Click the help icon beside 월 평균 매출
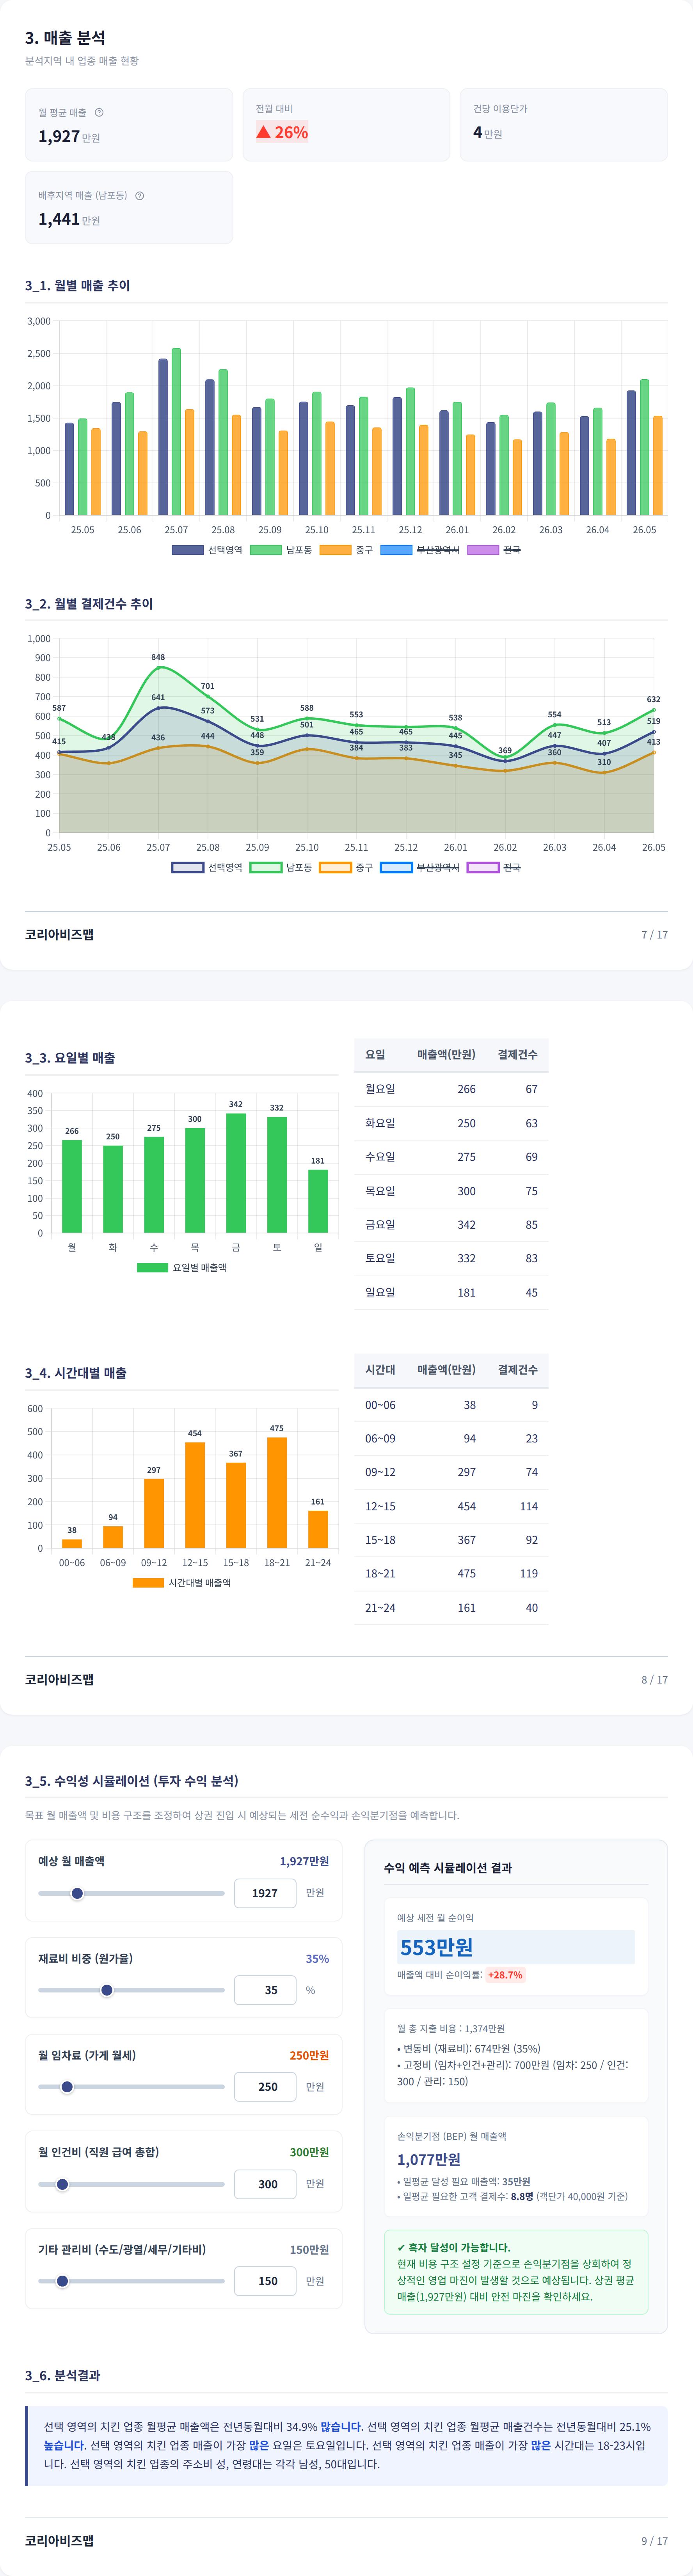Image resolution: width=693 pixels, height=2576 pixels. 99,112
